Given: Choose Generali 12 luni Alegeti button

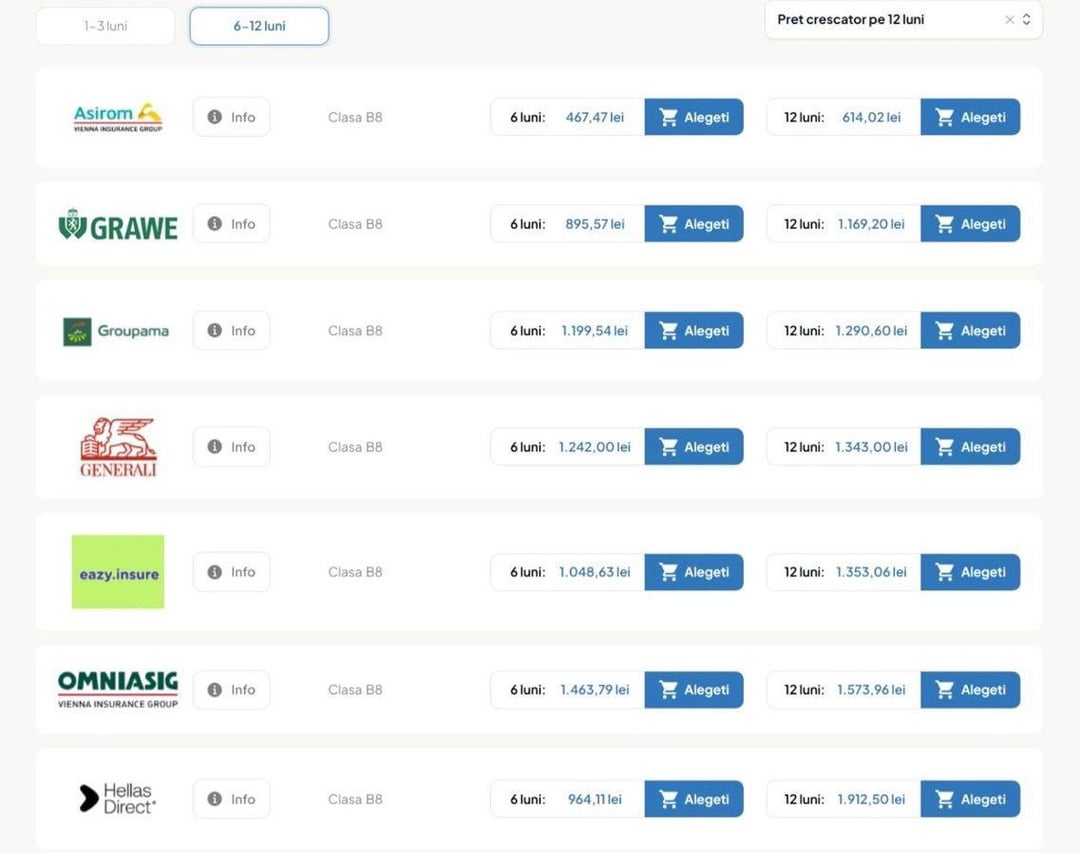Looking at the screenshot, I should (x=970, y=447).
